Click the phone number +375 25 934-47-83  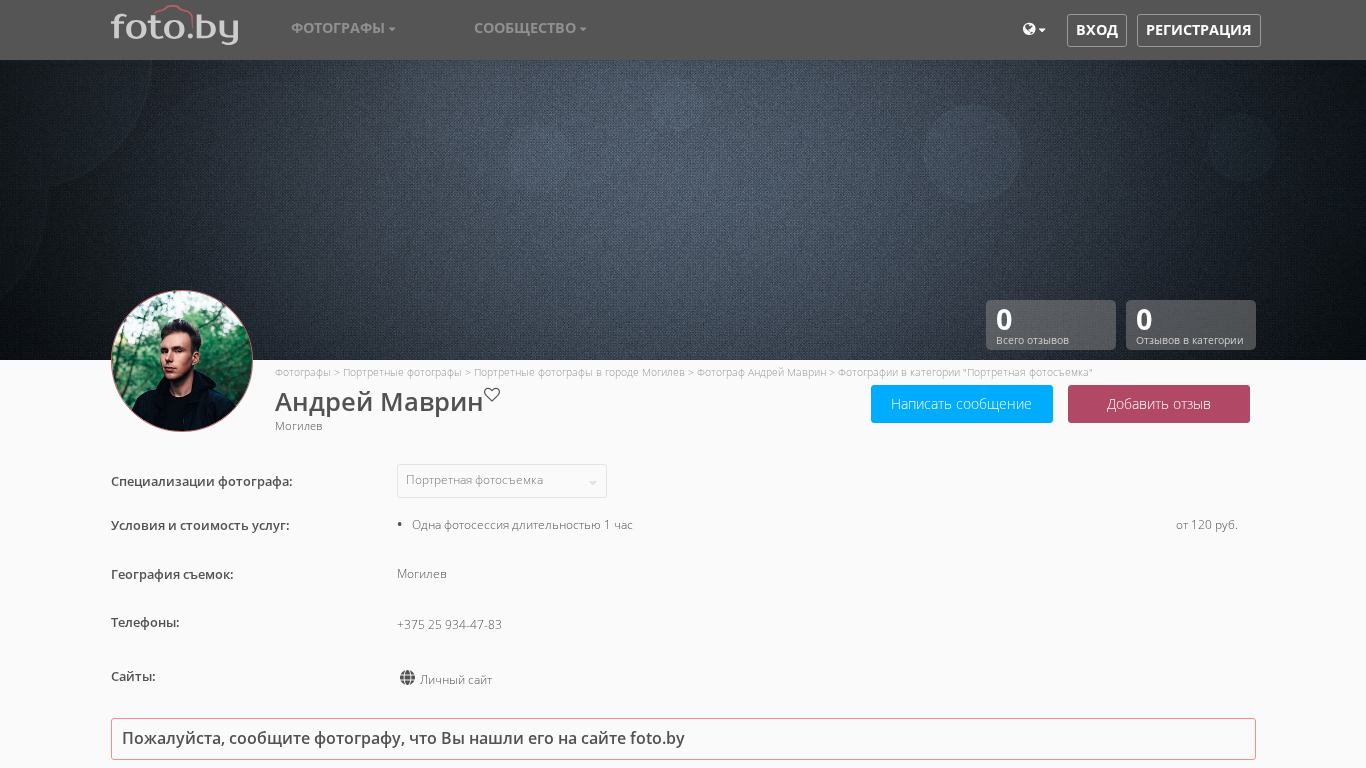(x=449, y=625)
